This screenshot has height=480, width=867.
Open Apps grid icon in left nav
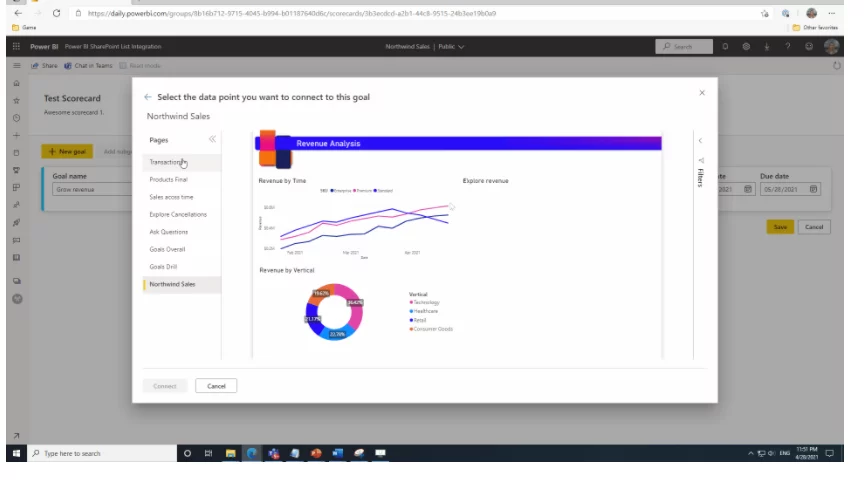point(17,187)
